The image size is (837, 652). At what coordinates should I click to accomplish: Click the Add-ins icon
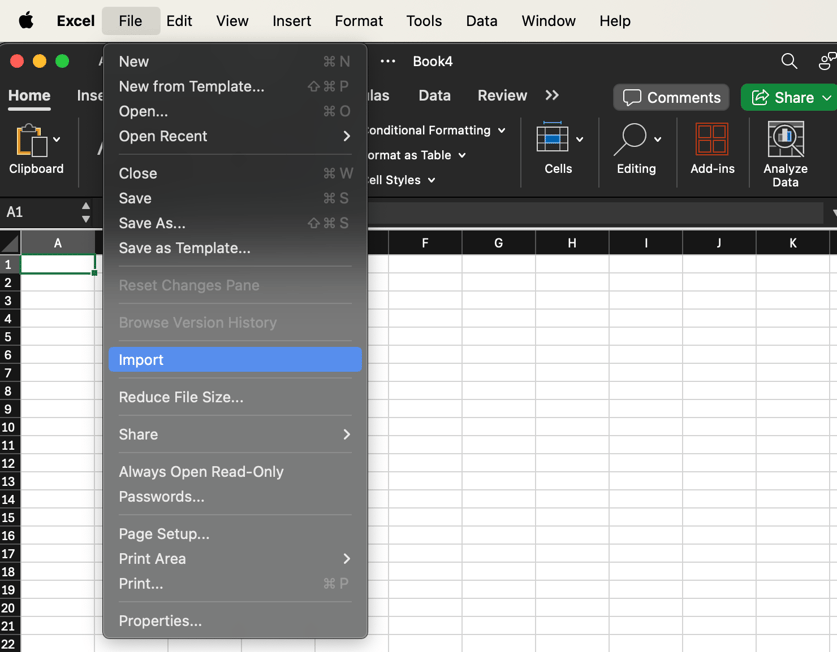[712, 141]
